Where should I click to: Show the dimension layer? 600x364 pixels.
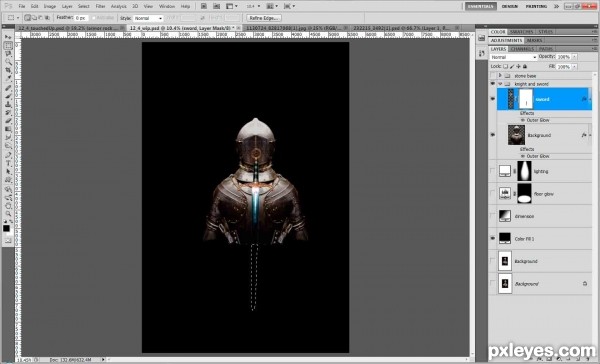point(492,216)
